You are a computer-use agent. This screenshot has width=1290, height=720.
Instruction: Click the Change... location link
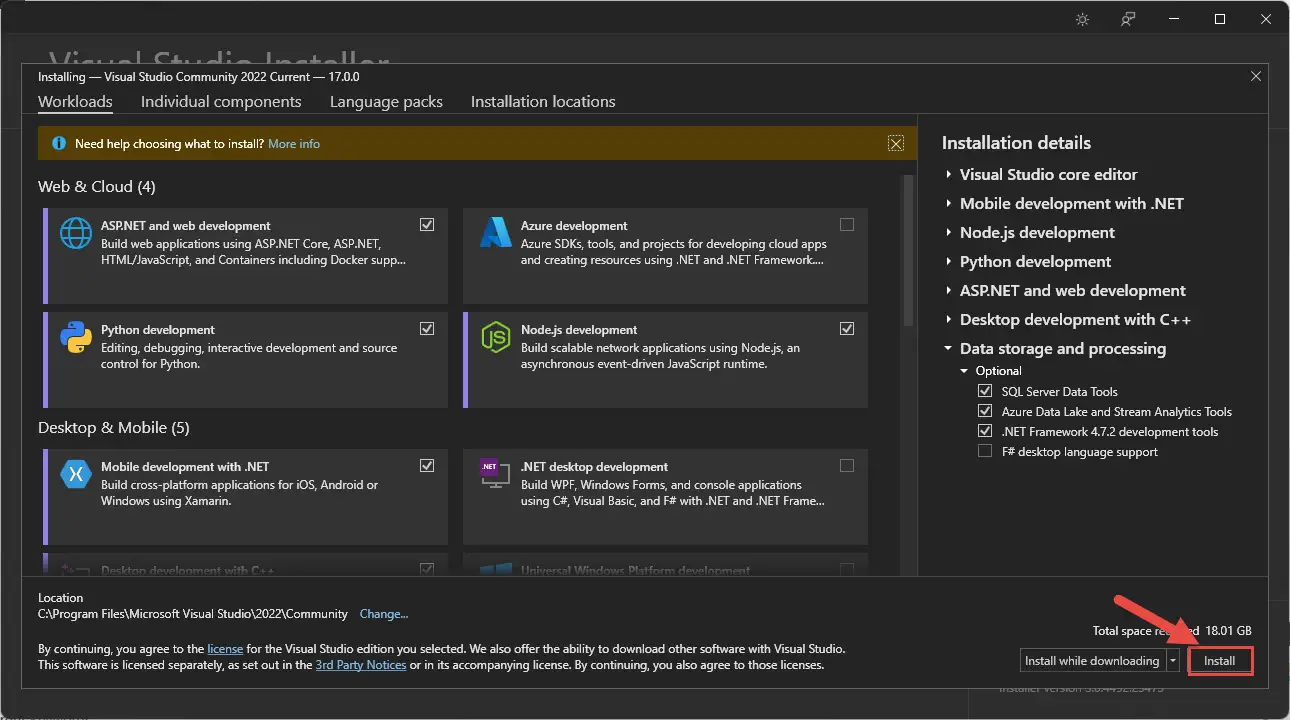384,614
